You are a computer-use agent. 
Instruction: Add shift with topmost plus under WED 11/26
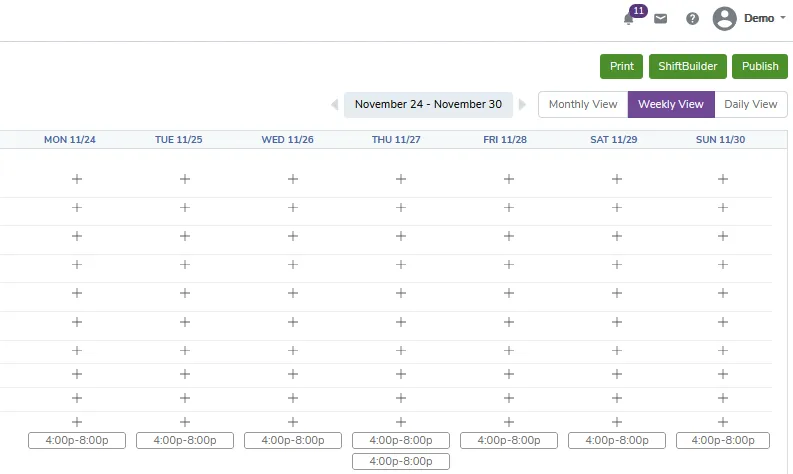click(293, 179)
